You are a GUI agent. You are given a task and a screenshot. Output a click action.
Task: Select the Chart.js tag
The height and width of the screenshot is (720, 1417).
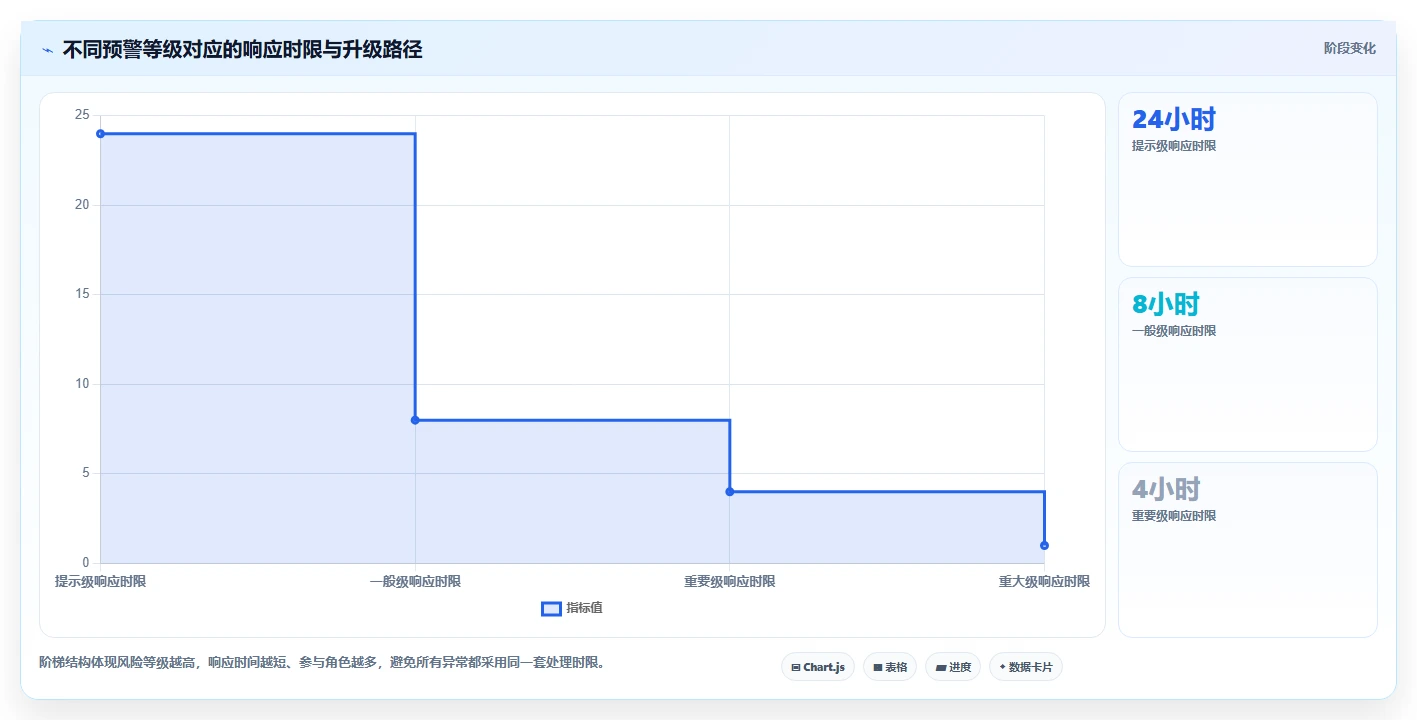(x=817, y=667)
